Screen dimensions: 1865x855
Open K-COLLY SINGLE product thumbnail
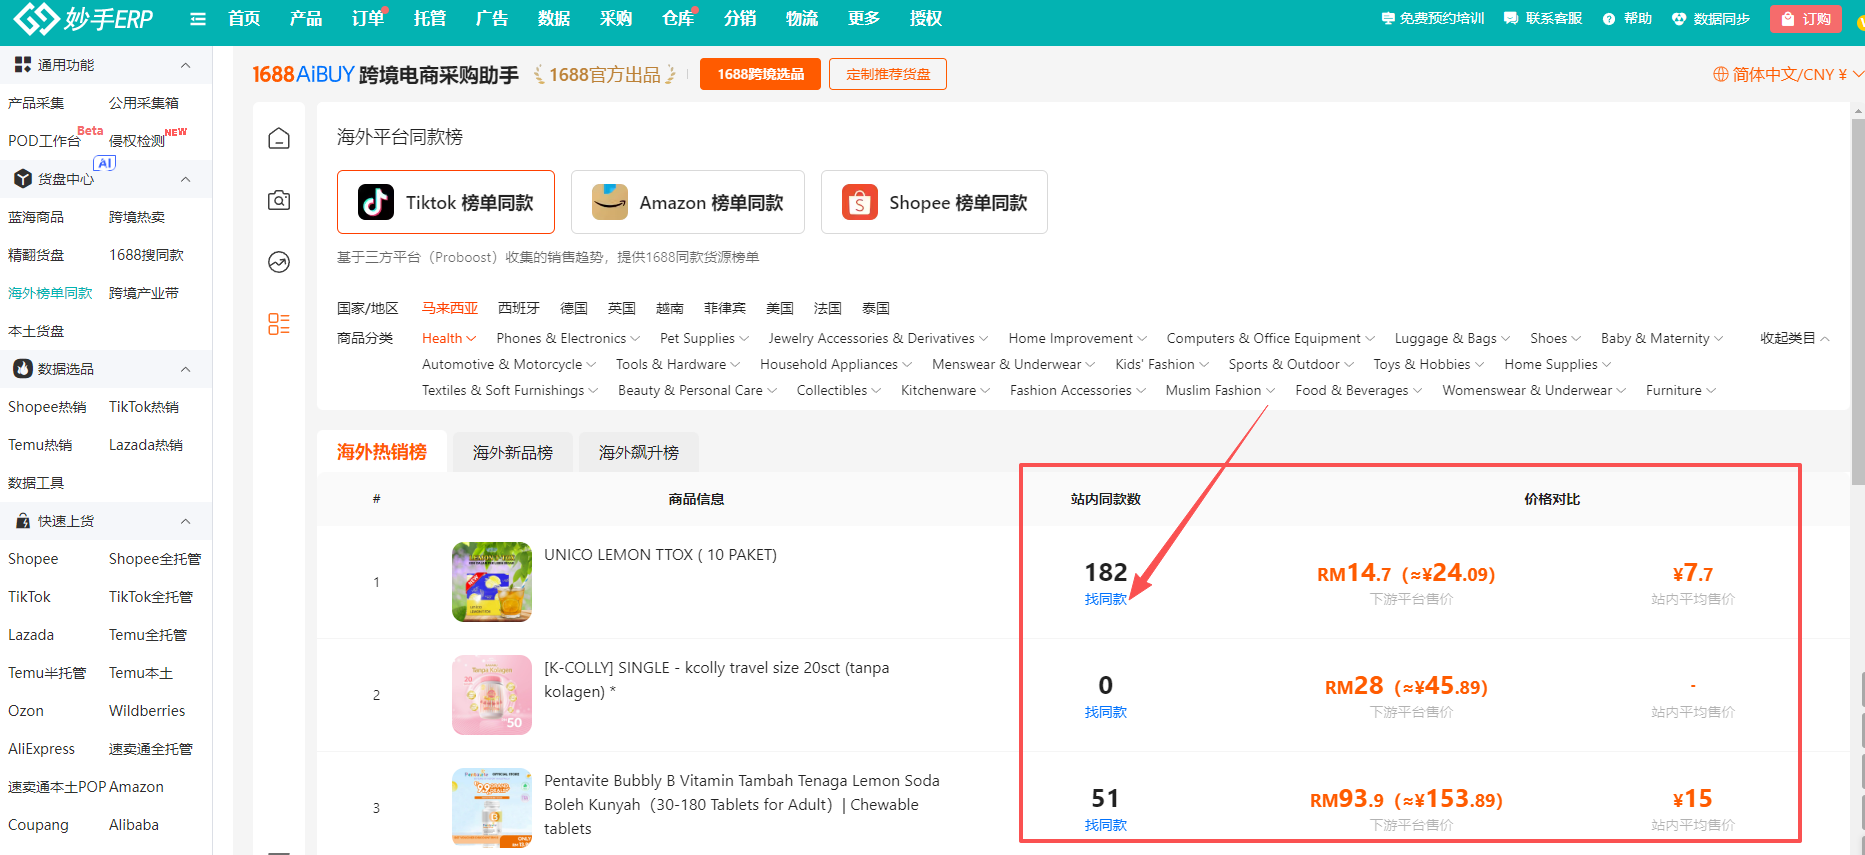click(491, 695)
